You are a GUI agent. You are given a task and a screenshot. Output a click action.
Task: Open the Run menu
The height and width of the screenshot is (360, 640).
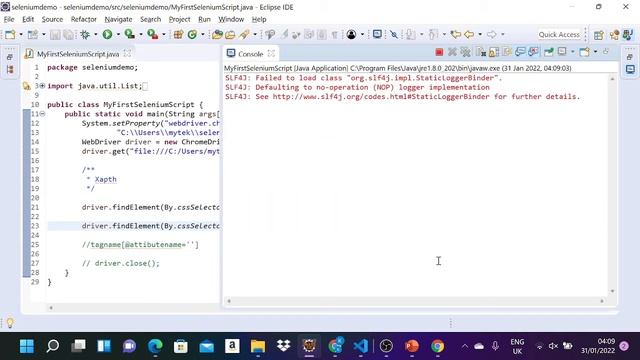(x=204, y=19)
